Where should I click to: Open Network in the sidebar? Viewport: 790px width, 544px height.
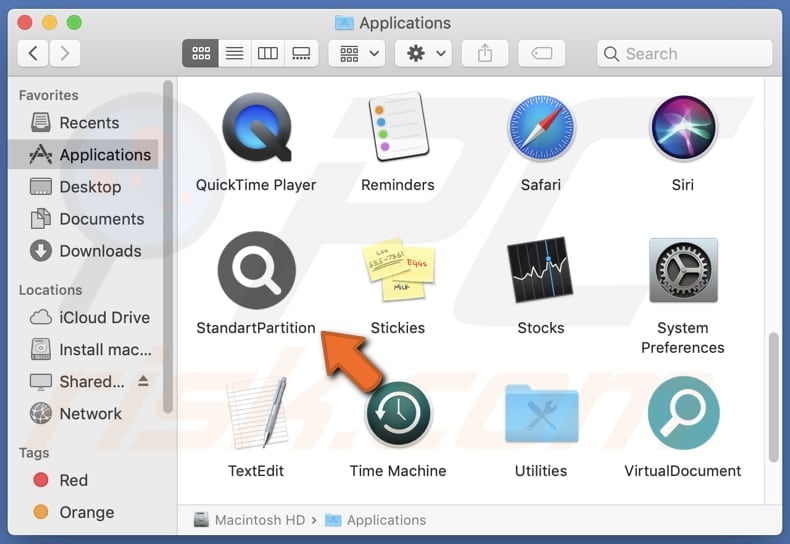click(84, 414)
